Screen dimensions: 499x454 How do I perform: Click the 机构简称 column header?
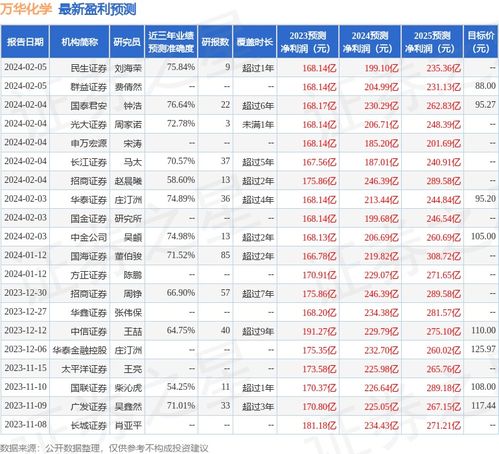80,42
